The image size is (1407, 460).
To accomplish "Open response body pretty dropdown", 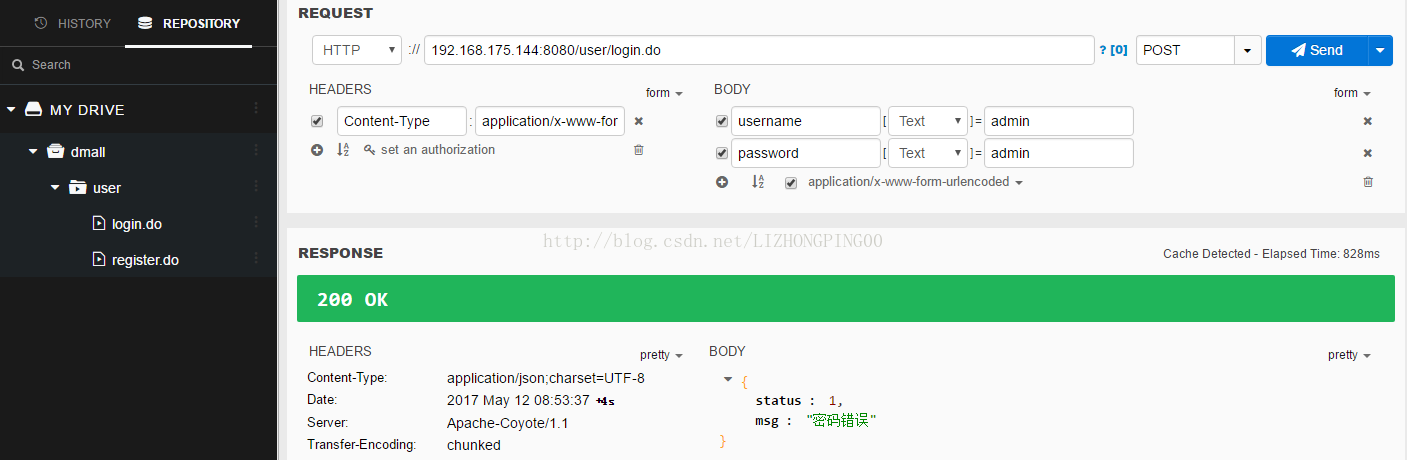I will [1350, 355].
